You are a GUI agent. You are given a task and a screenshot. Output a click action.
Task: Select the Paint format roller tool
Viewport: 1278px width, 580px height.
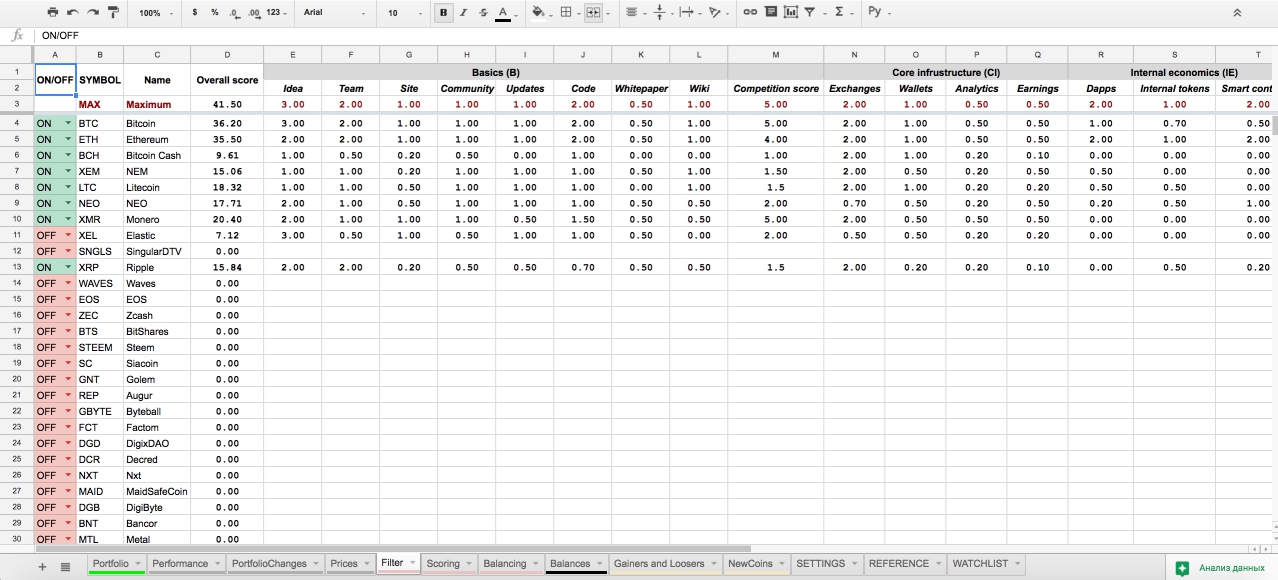112,13
